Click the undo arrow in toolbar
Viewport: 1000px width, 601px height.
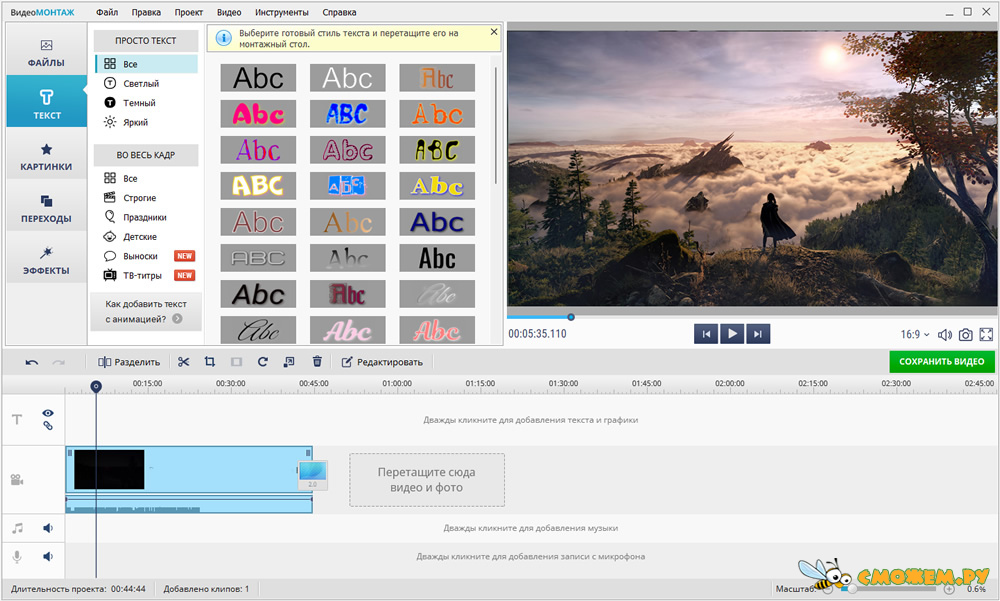click(32, 362)
